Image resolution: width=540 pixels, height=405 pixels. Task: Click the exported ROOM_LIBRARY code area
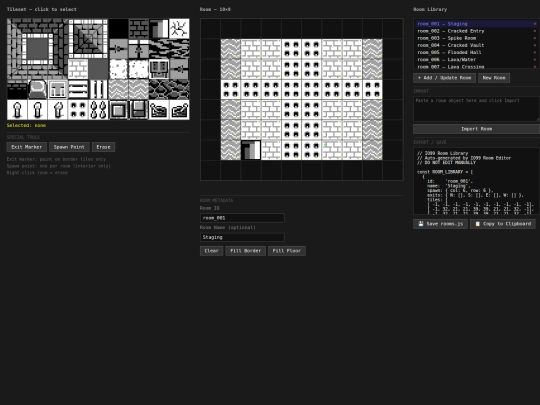[476, 181]
